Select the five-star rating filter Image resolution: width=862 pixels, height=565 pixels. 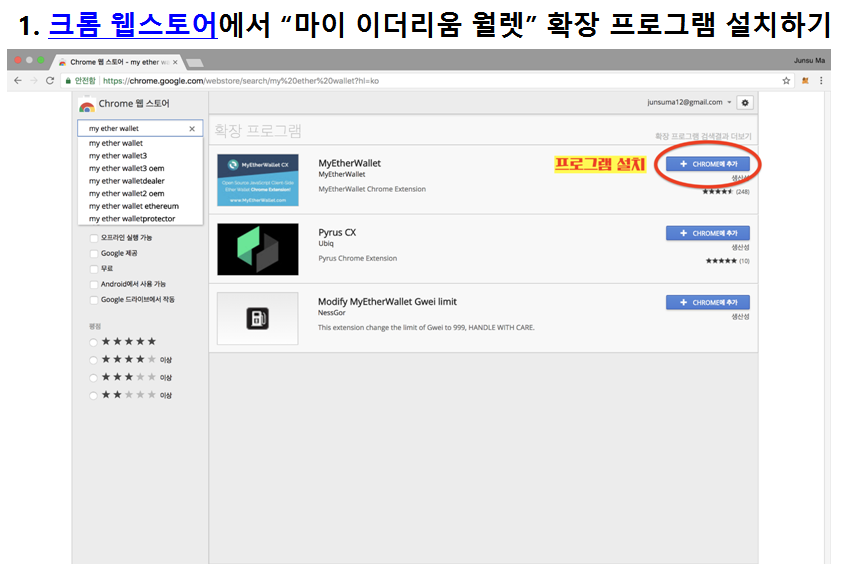click(x=93, y=342)
